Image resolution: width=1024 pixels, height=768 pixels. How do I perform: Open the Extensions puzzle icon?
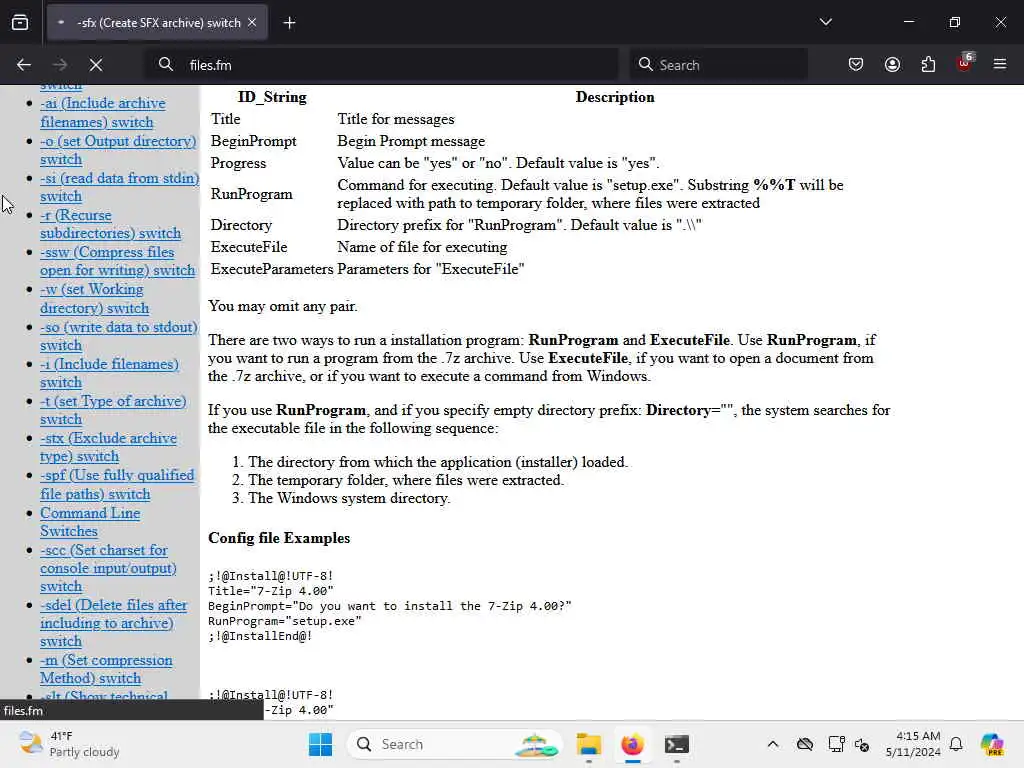[928, 65]
